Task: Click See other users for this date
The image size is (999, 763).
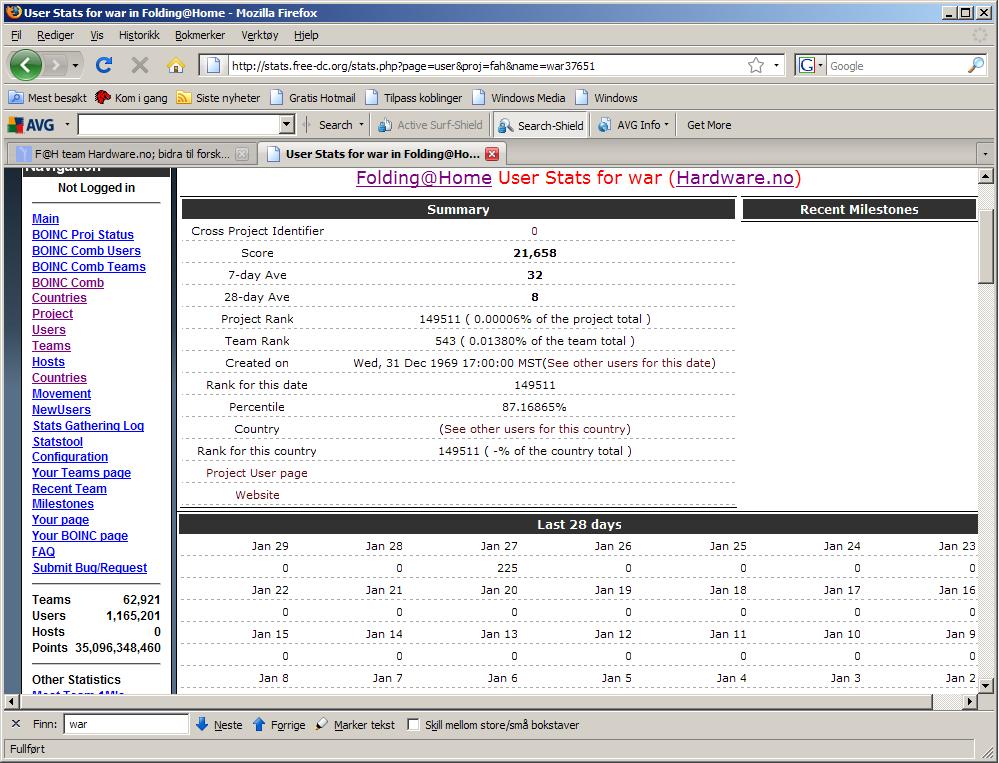Action: 631,362
